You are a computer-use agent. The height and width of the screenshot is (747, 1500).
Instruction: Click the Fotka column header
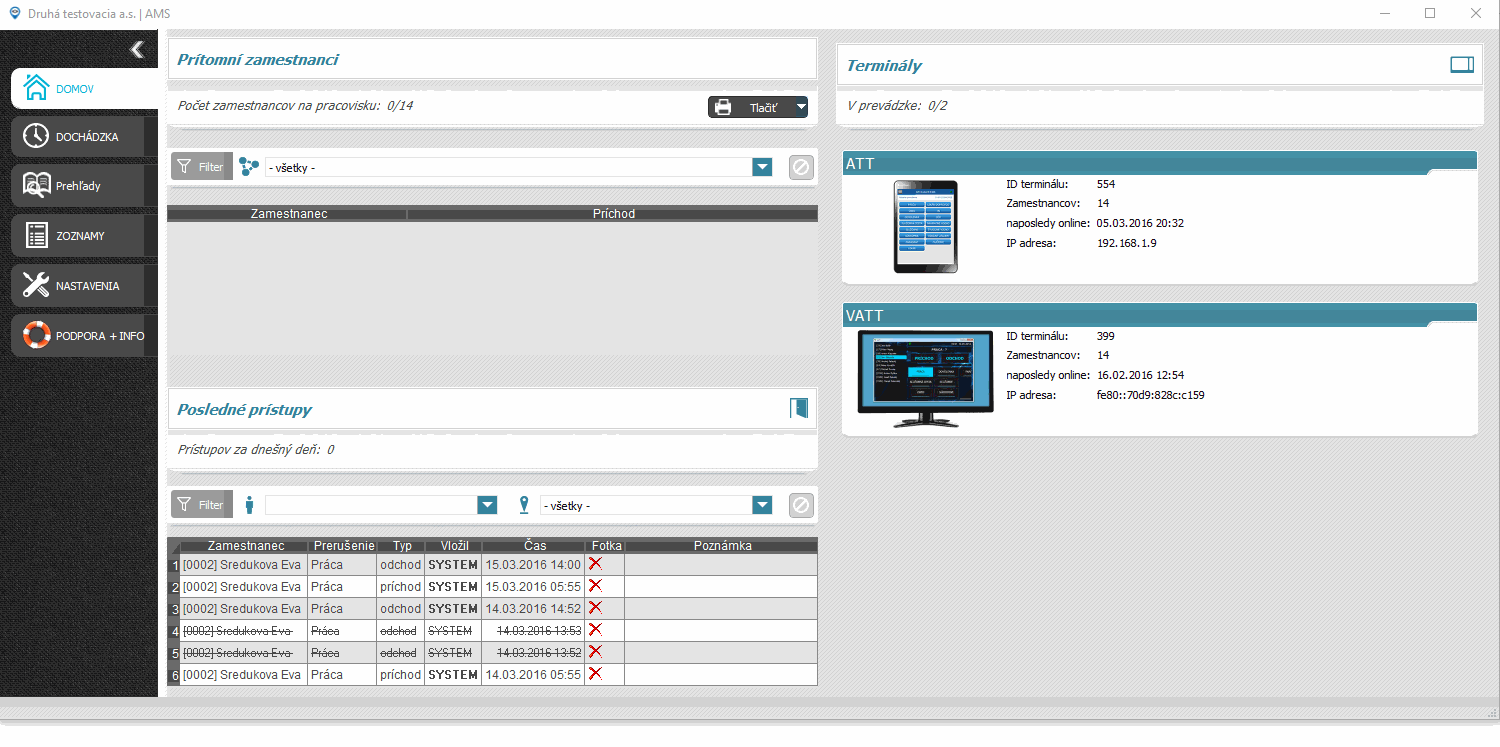click(x=606, y=546)
